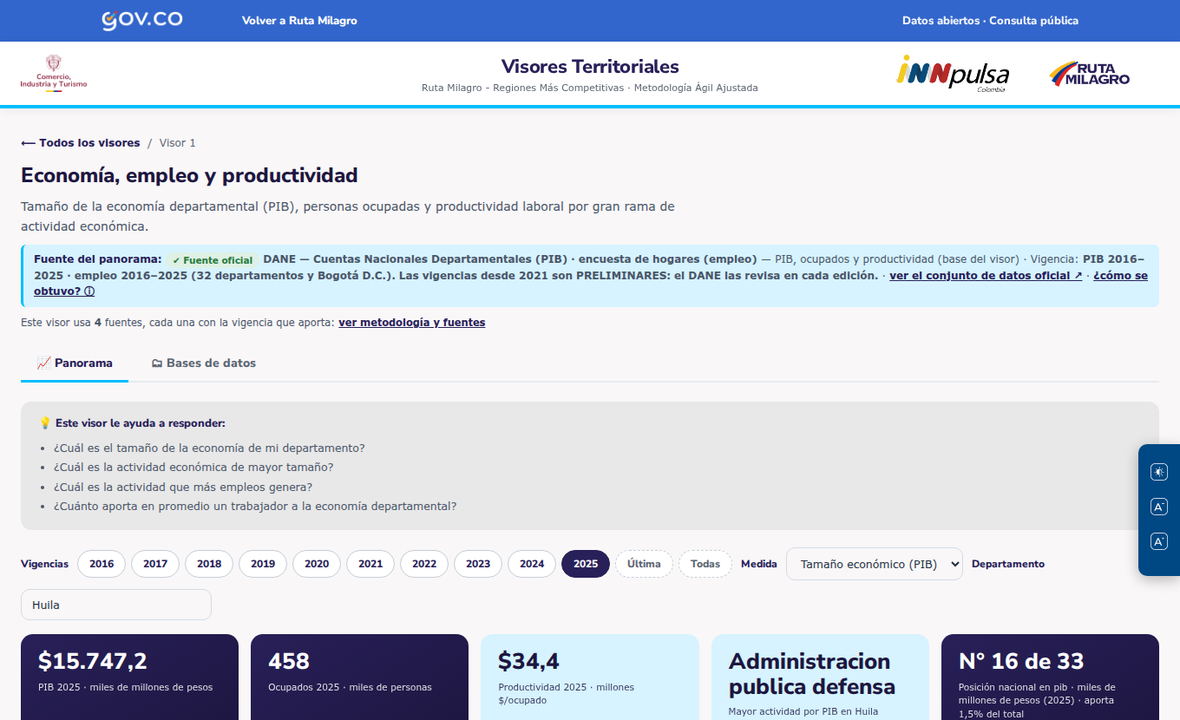1180x720 pixels.
Task: Open Datos abiertos · Consulta pública
Action: tap(990, 20)
